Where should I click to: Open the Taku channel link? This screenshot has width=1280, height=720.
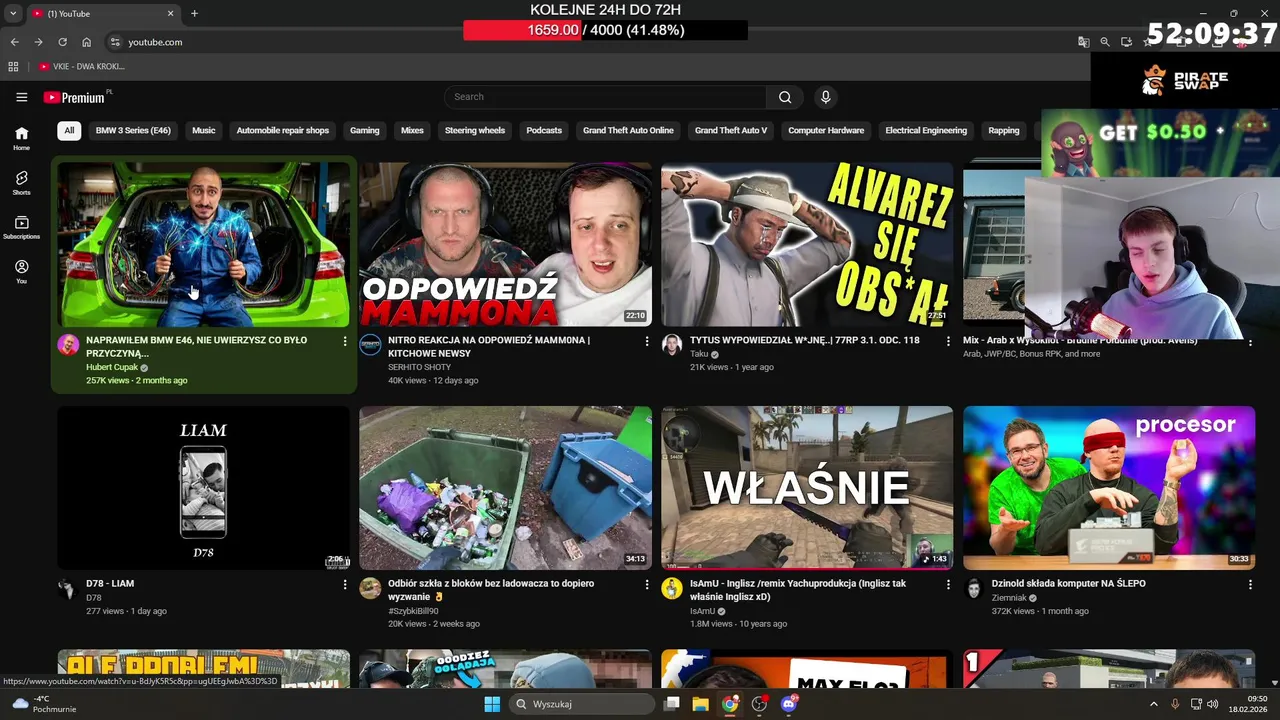699,354
